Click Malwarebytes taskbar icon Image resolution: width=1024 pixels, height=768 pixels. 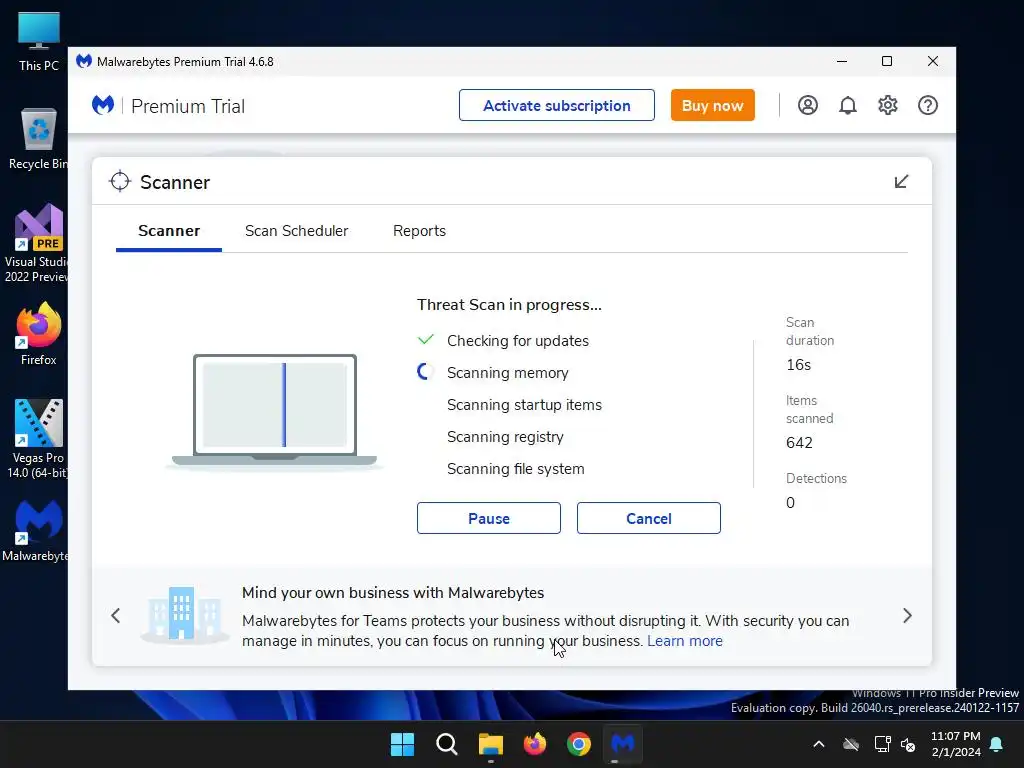(x=623, y=744)
